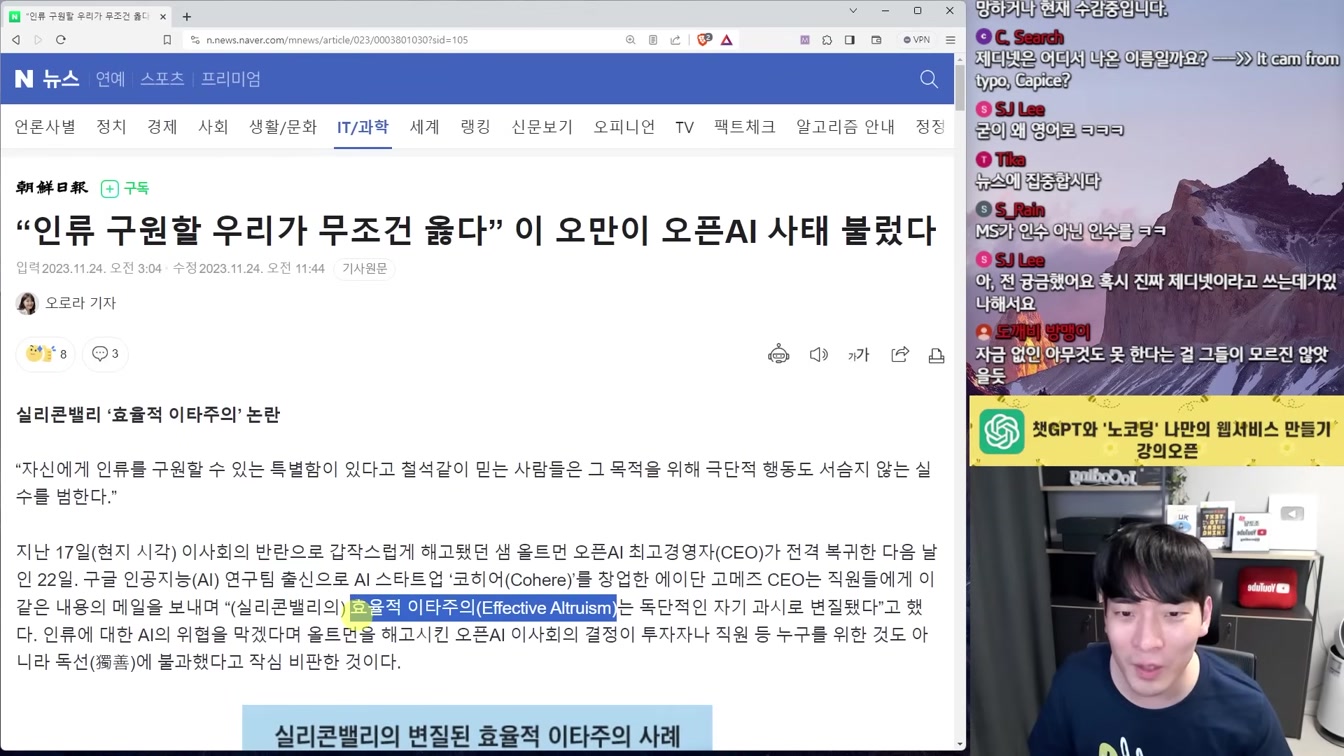Viewport: 1344px width, 756px height.
Task: Select the 팩트체크 menu tab
Action: (x=745, y=127)
